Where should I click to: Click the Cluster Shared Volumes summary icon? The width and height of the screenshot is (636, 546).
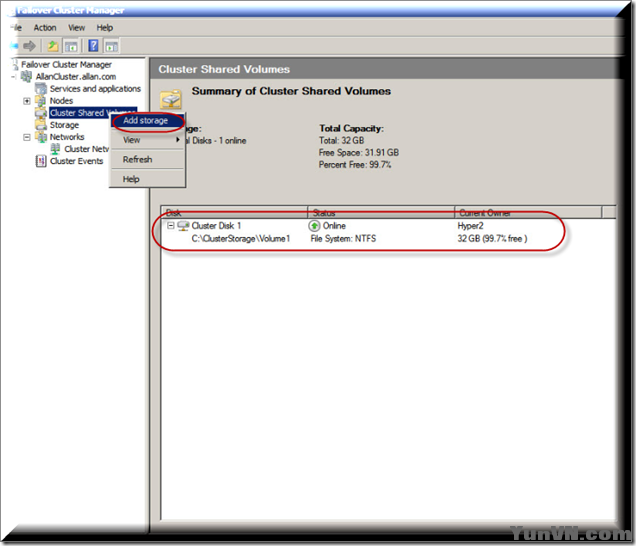171,99
